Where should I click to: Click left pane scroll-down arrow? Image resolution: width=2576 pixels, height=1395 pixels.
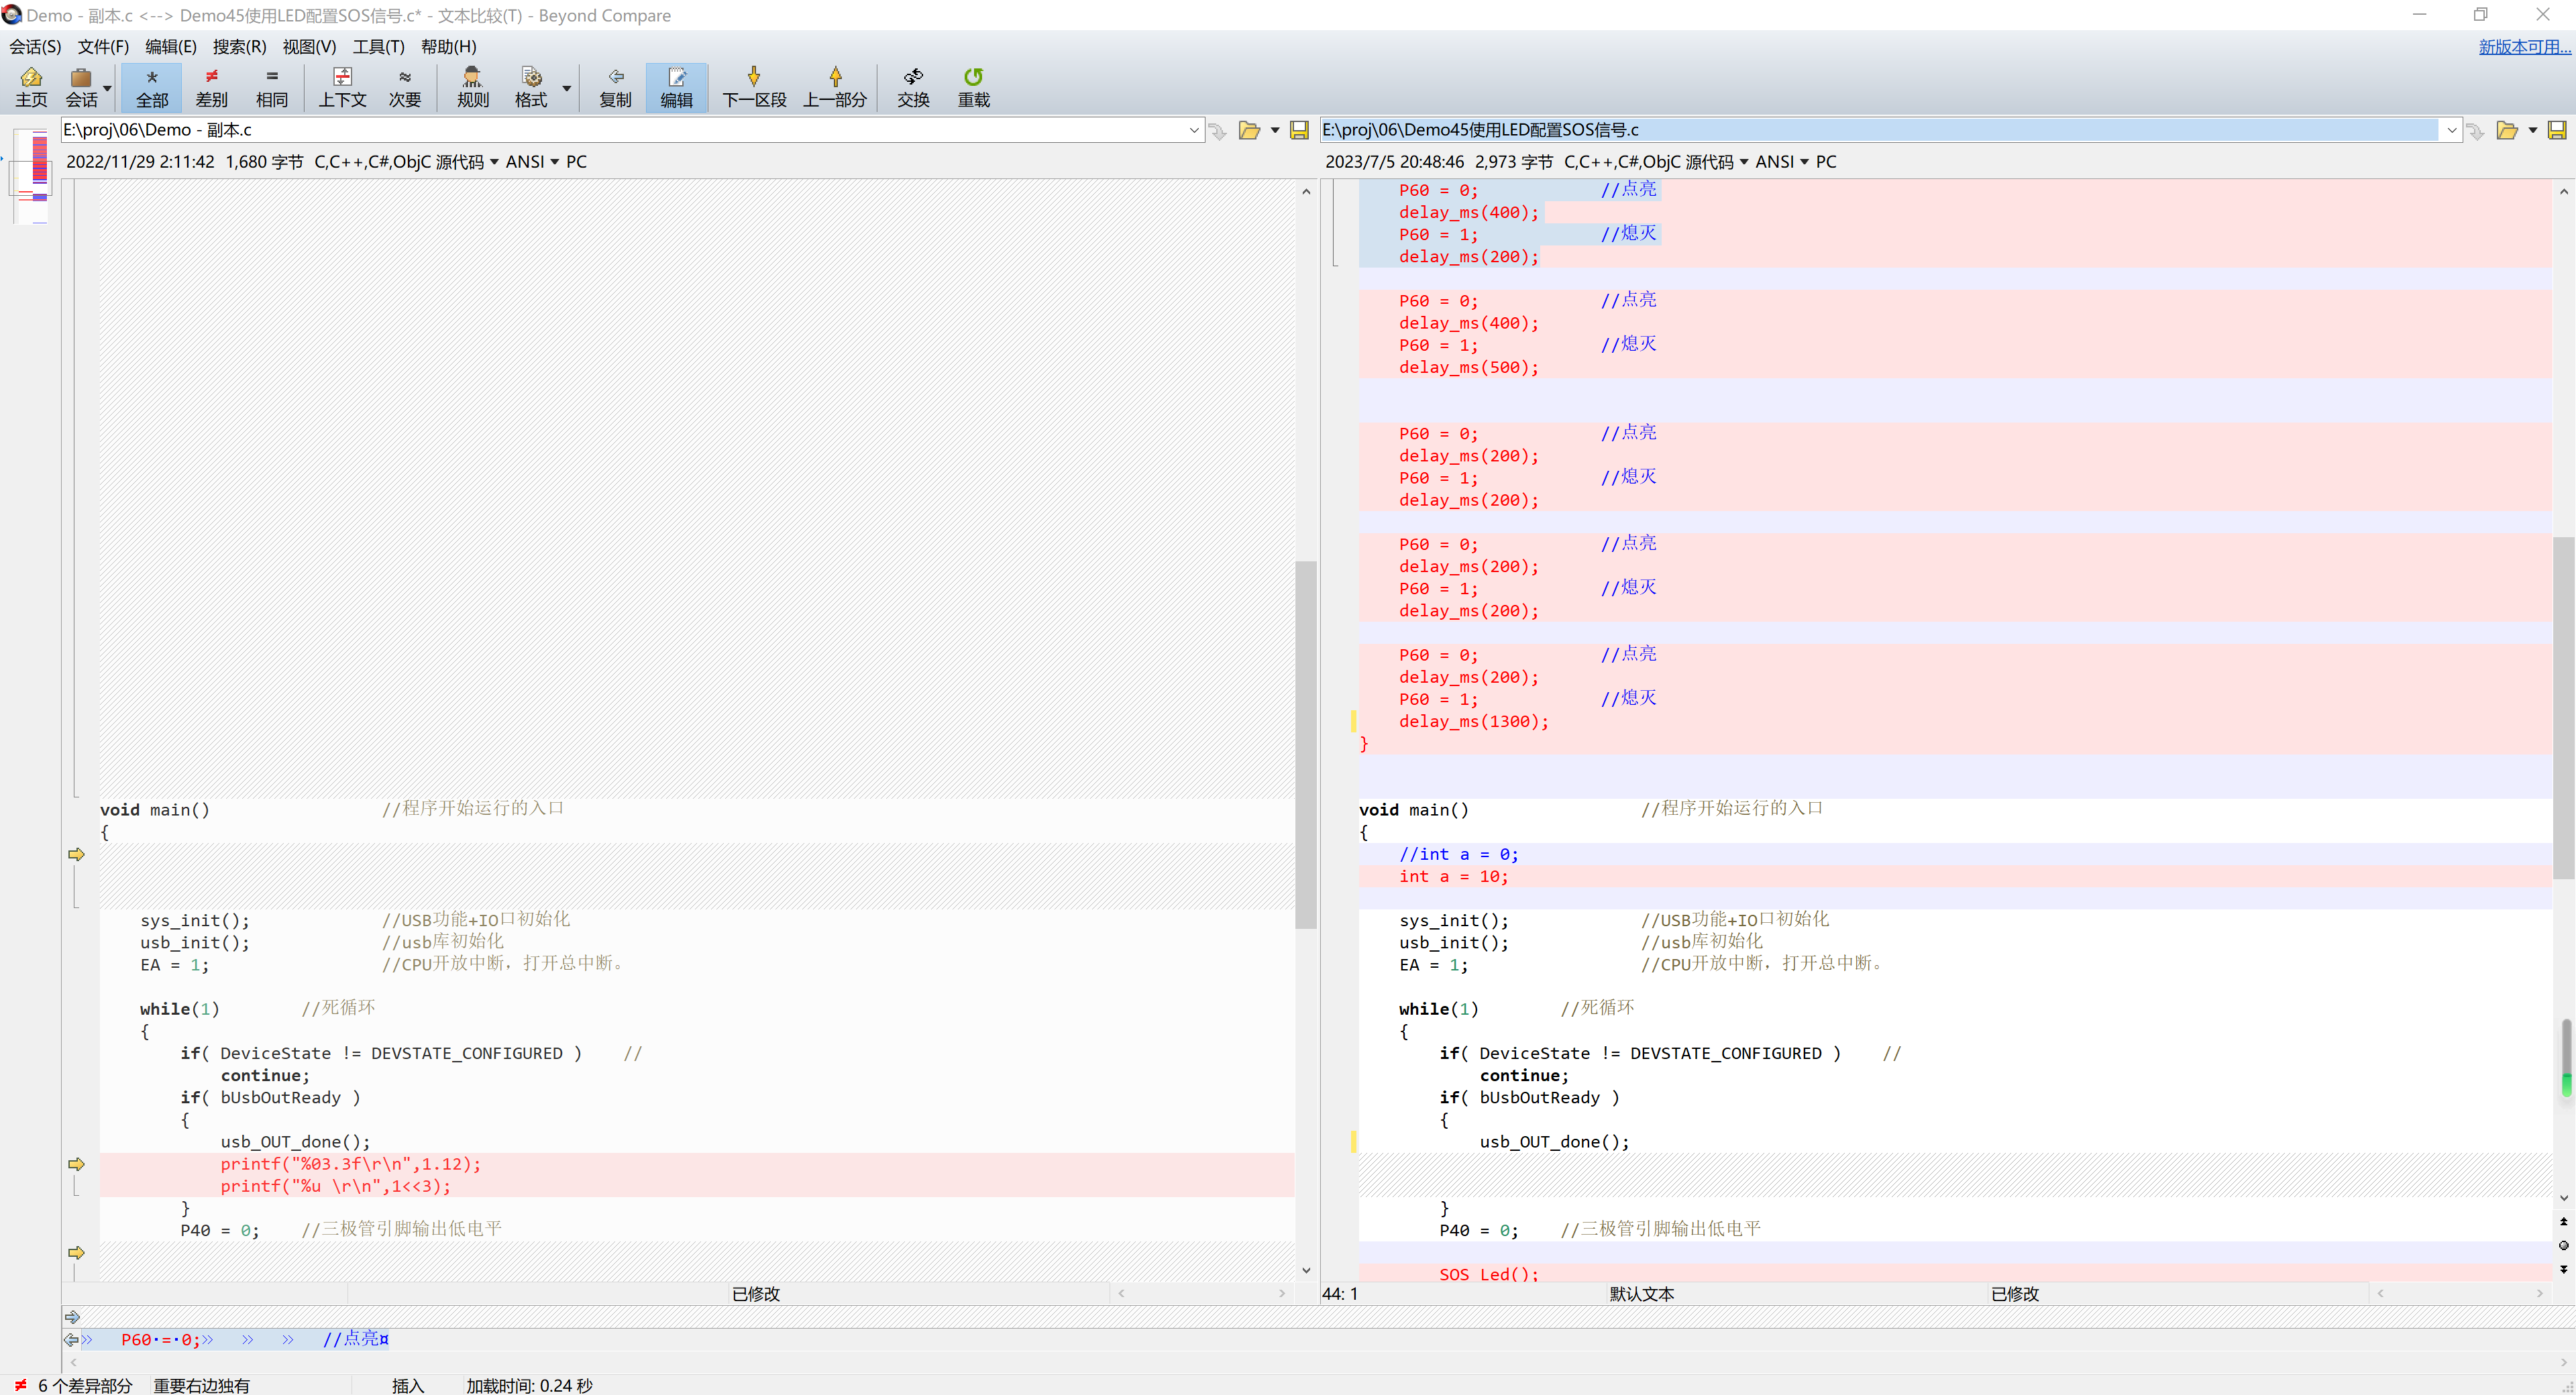coord(1305,1271)
